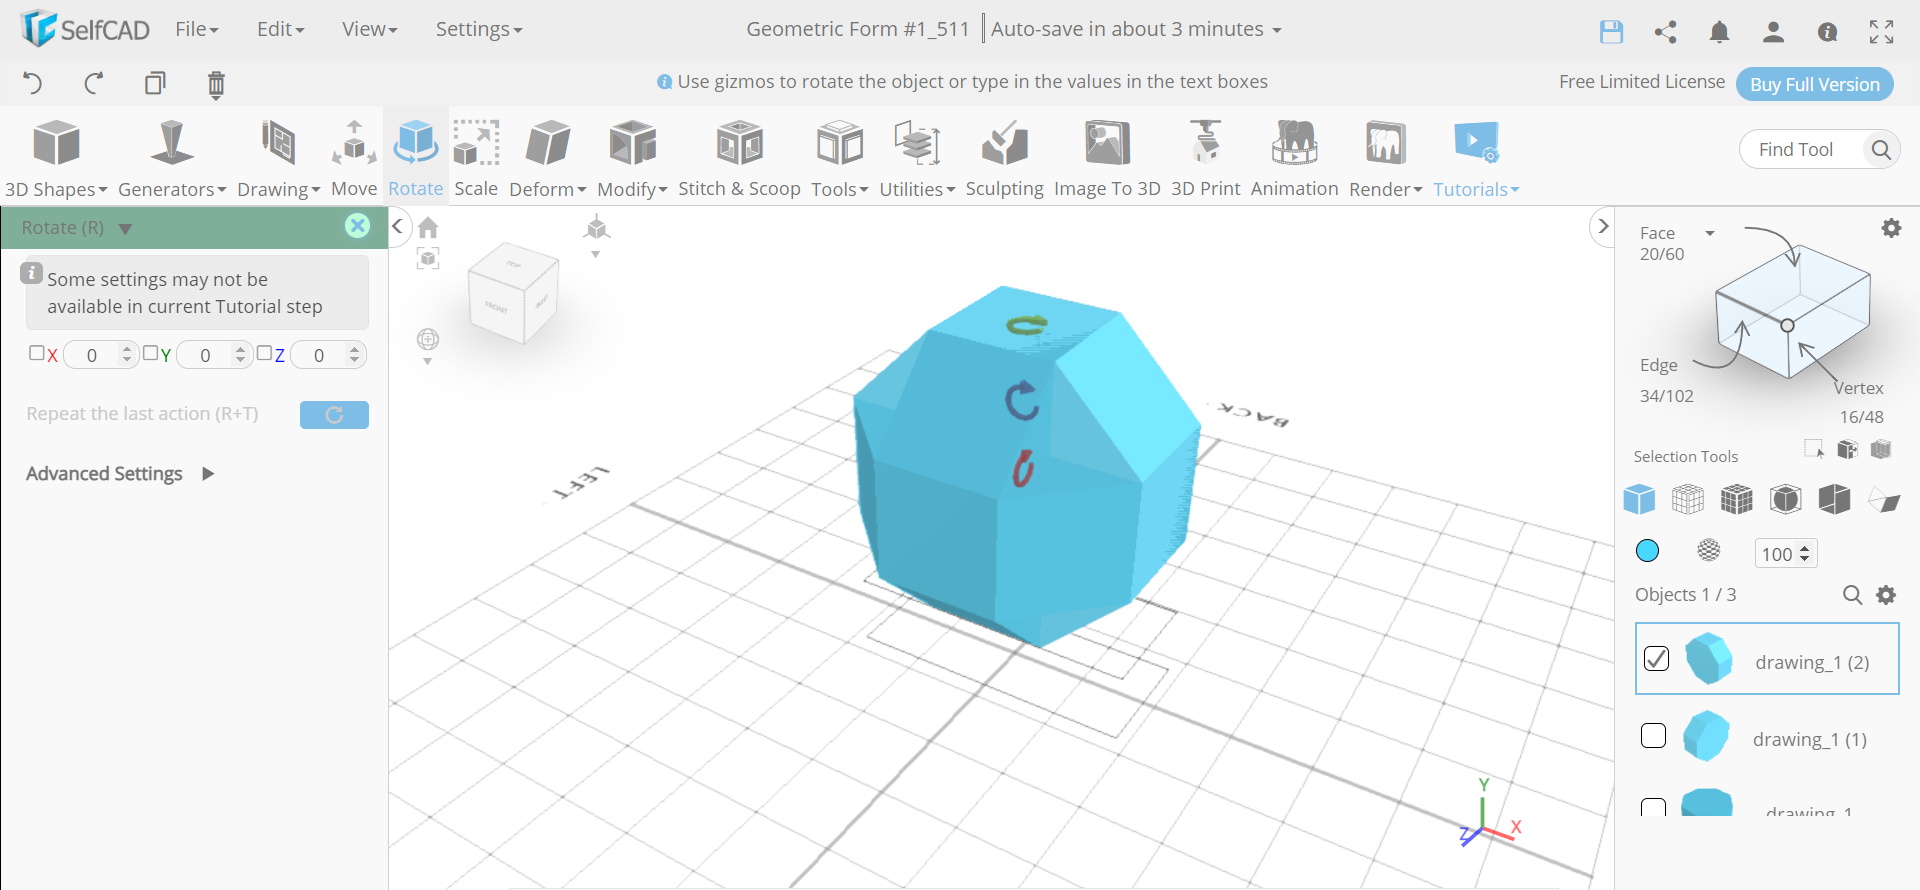Click the X rotation value field
Screen dimensions: 1920x890
101,355
